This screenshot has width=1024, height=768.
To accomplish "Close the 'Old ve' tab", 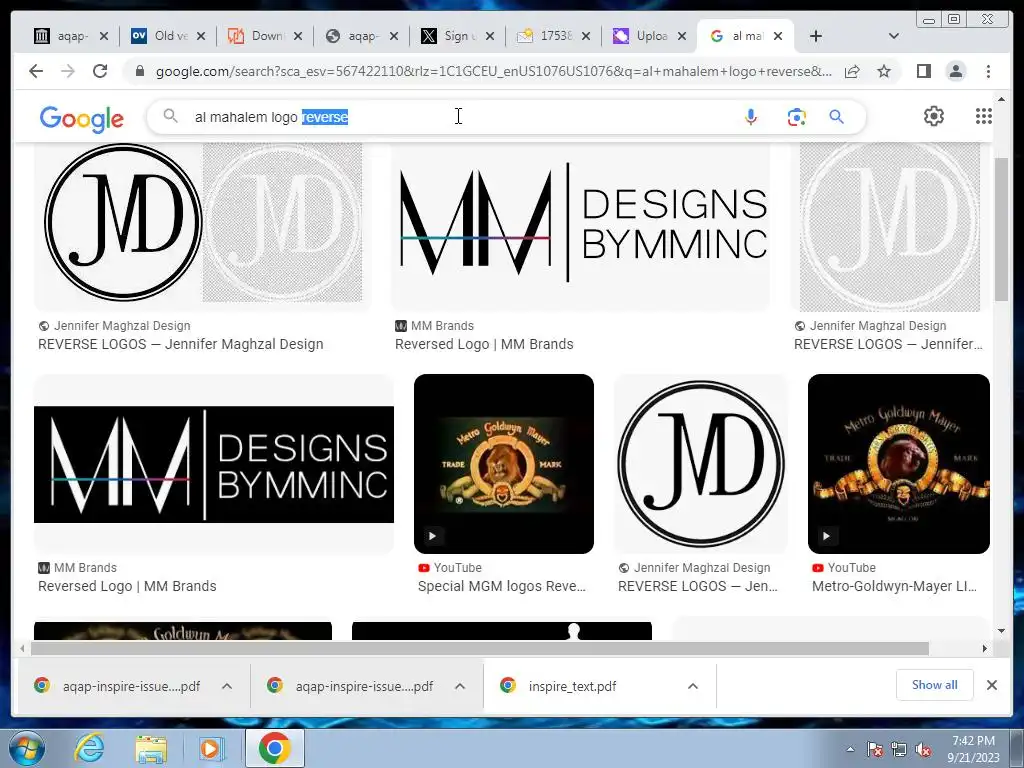I will pyautogui.click(x=201, y=36).
